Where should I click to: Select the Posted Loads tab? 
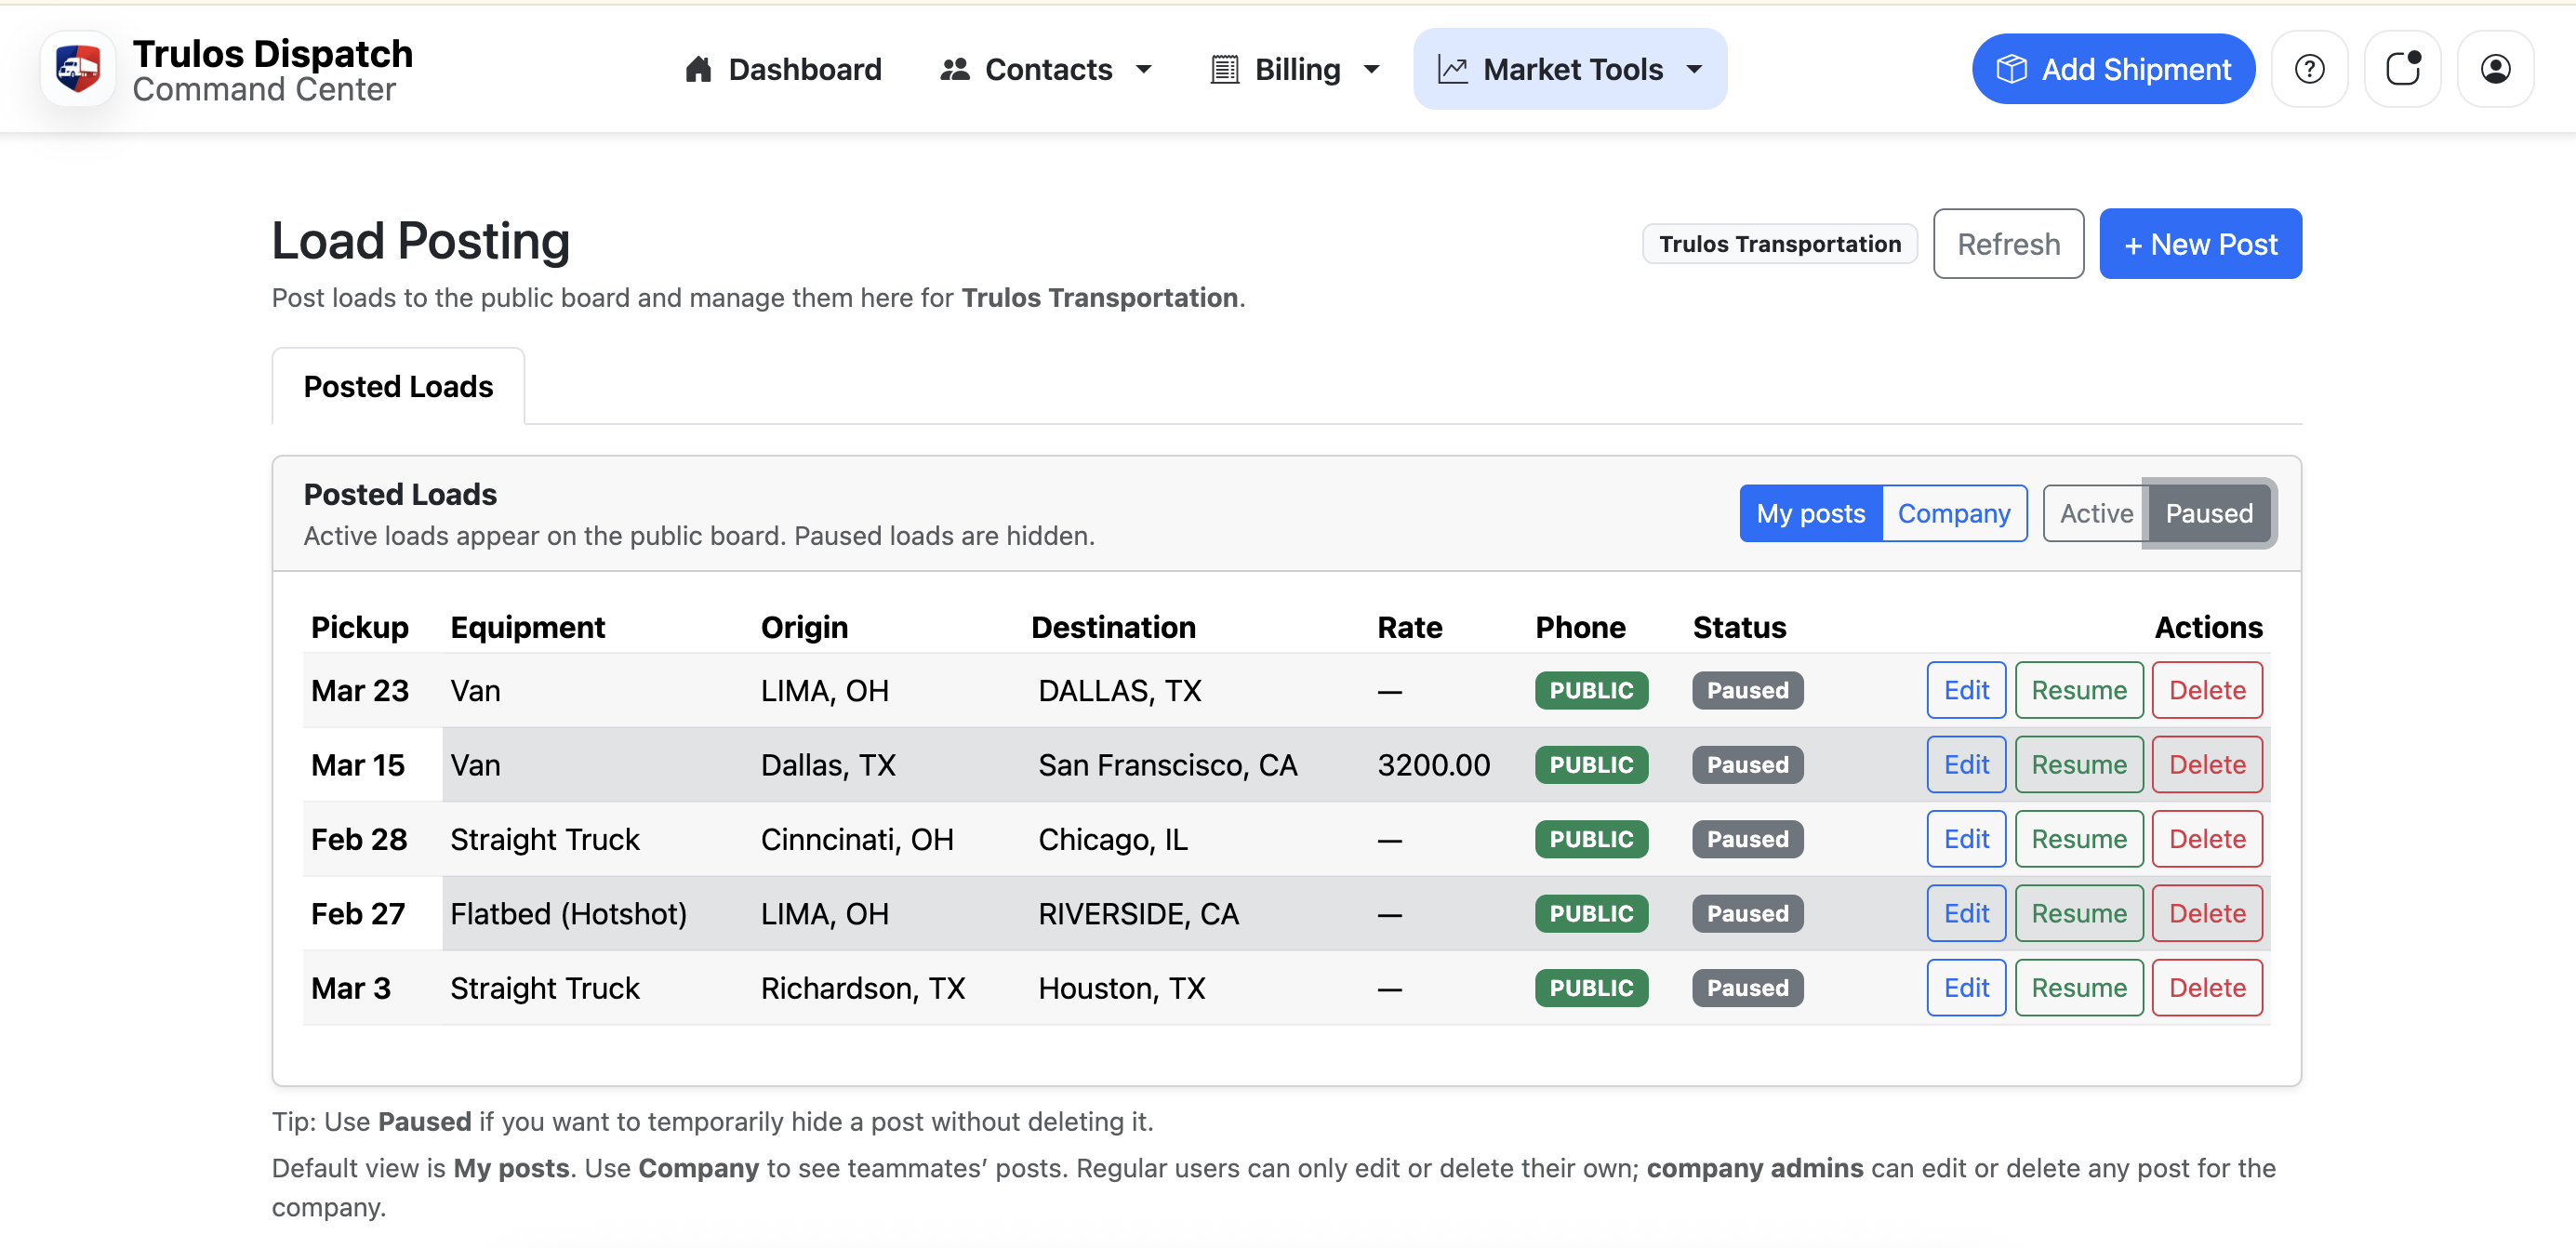click(x=398, y=387)
